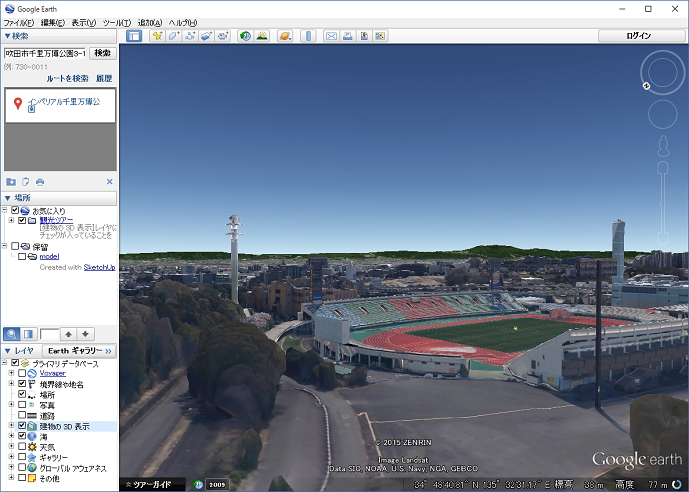Click the search address input field

(x=45, y=53)
